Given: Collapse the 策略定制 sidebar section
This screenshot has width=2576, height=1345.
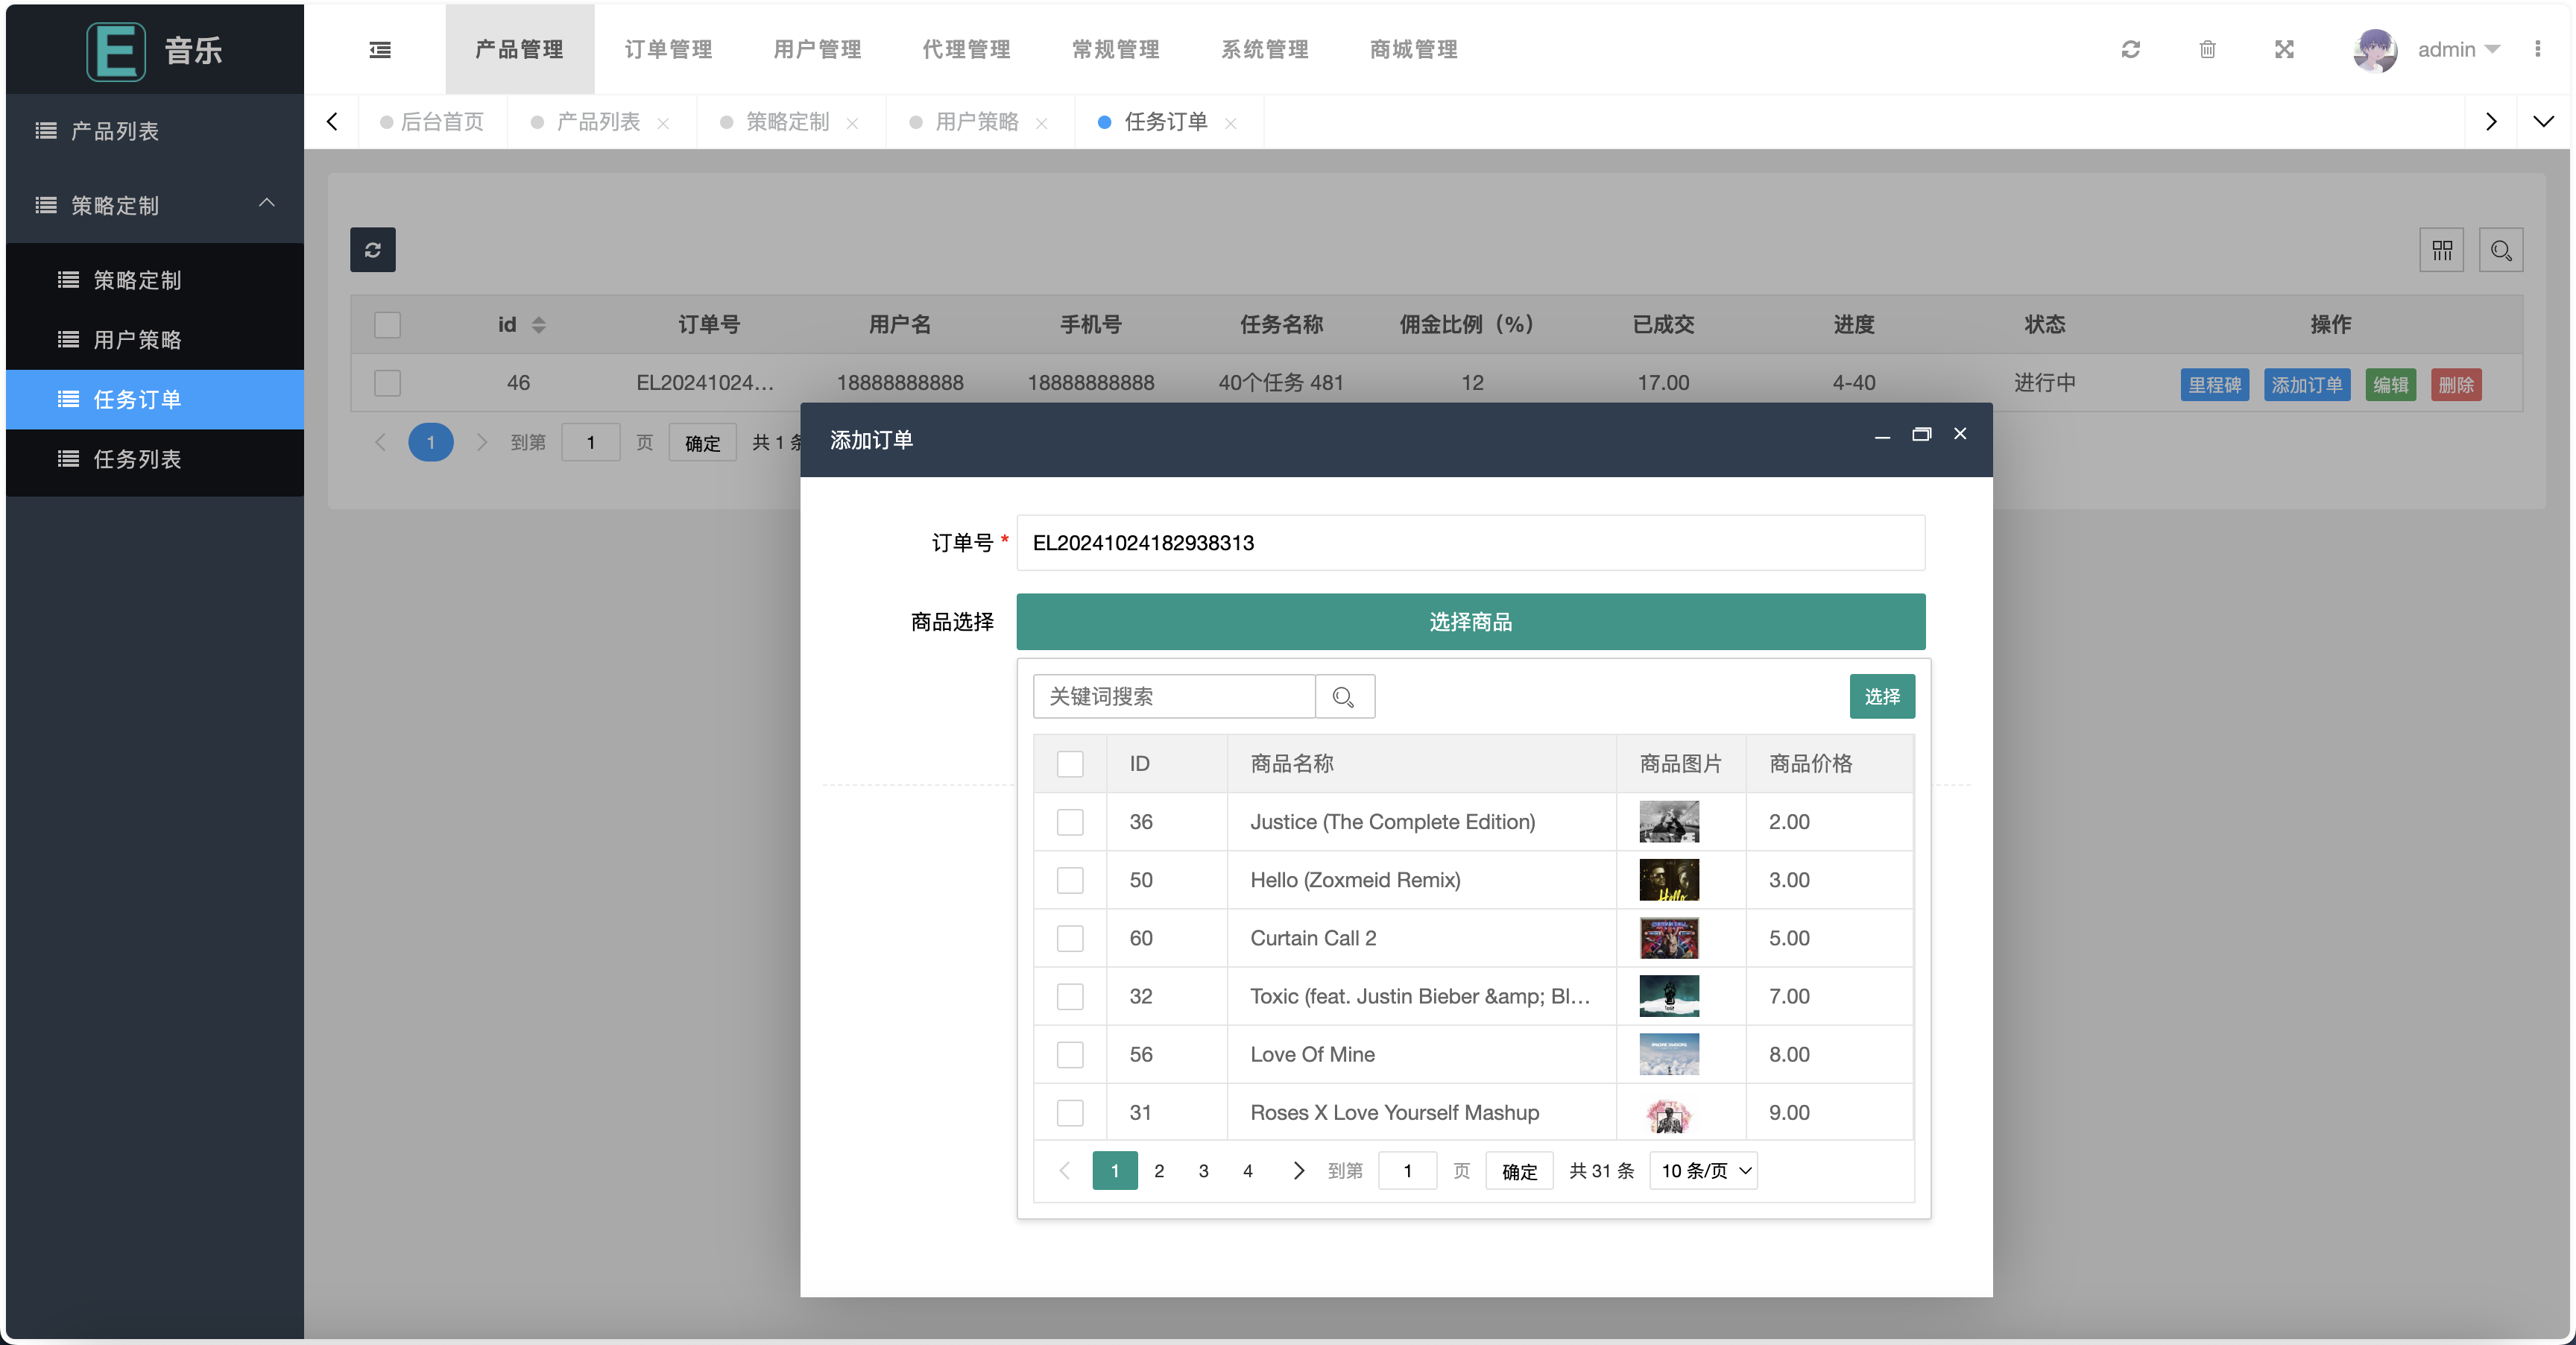Looking at the screenshot, I should click(266, 204).
